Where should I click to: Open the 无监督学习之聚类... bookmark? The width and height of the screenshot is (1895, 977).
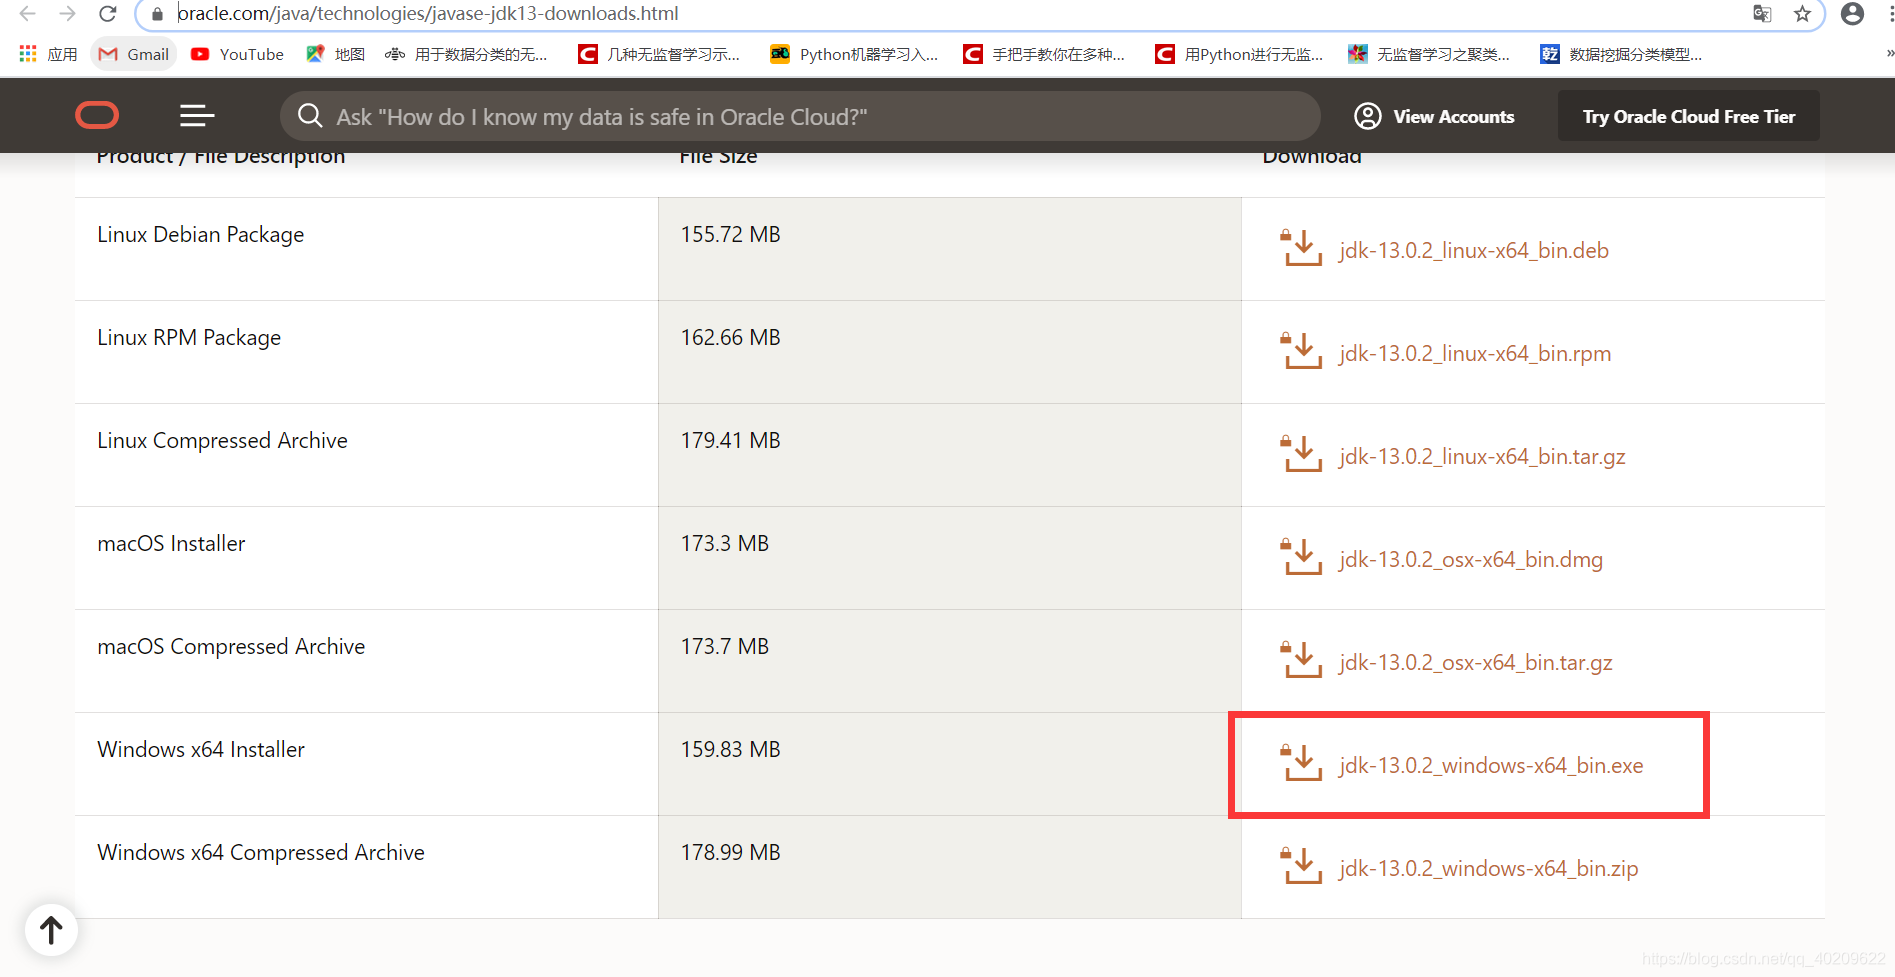[x=1429, y=54]
